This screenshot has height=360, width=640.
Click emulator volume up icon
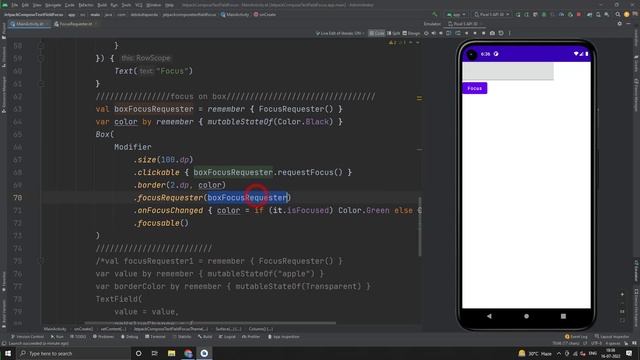433,33
